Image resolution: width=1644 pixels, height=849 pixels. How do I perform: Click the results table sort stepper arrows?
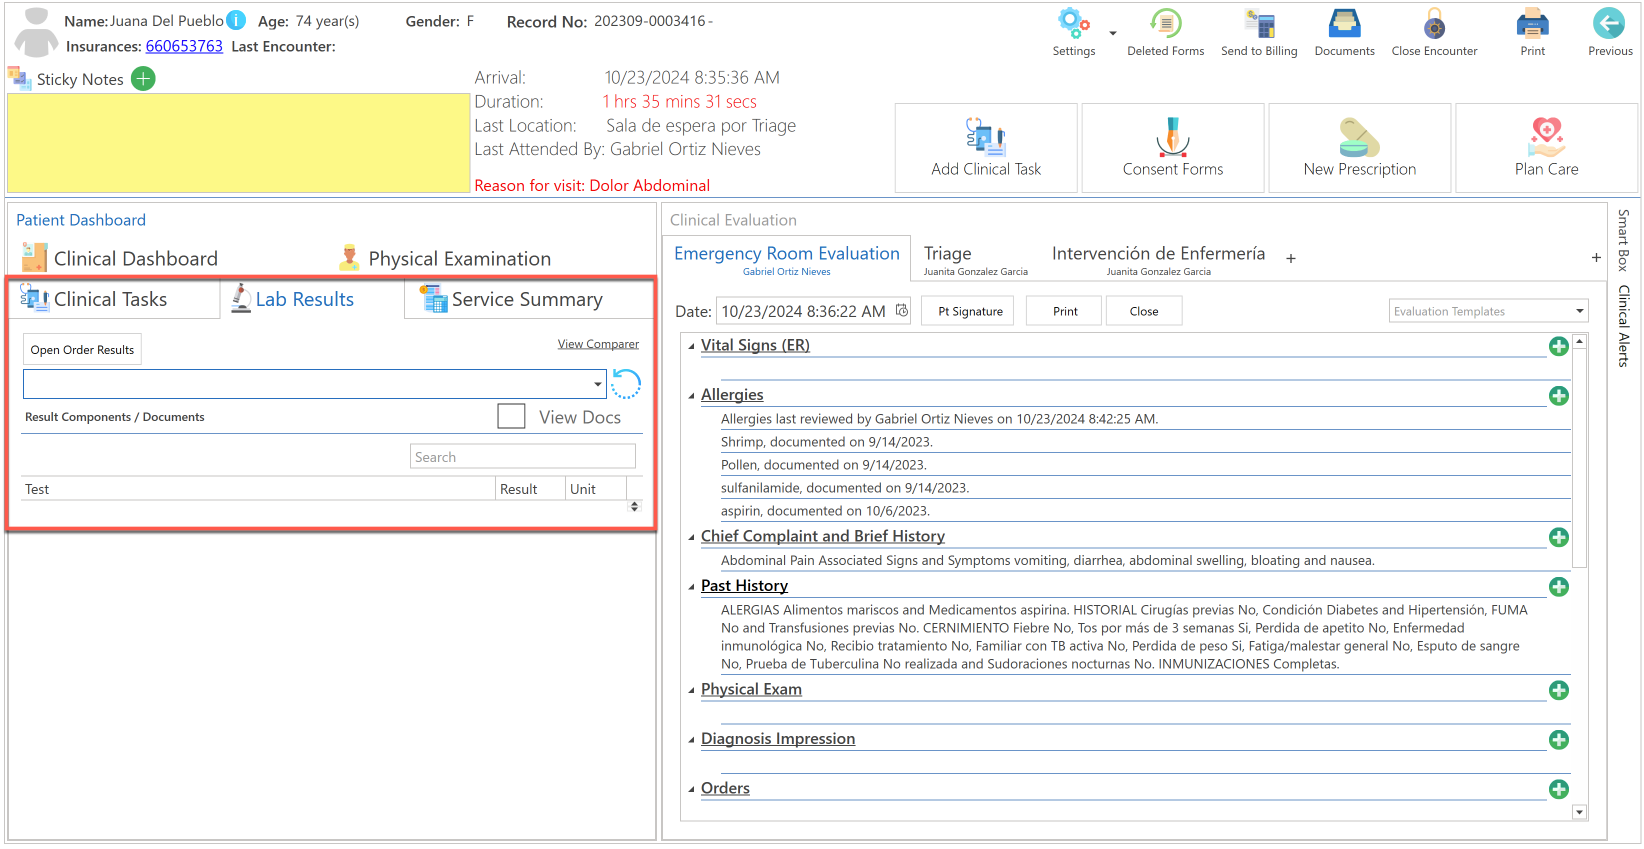[634, 506]
